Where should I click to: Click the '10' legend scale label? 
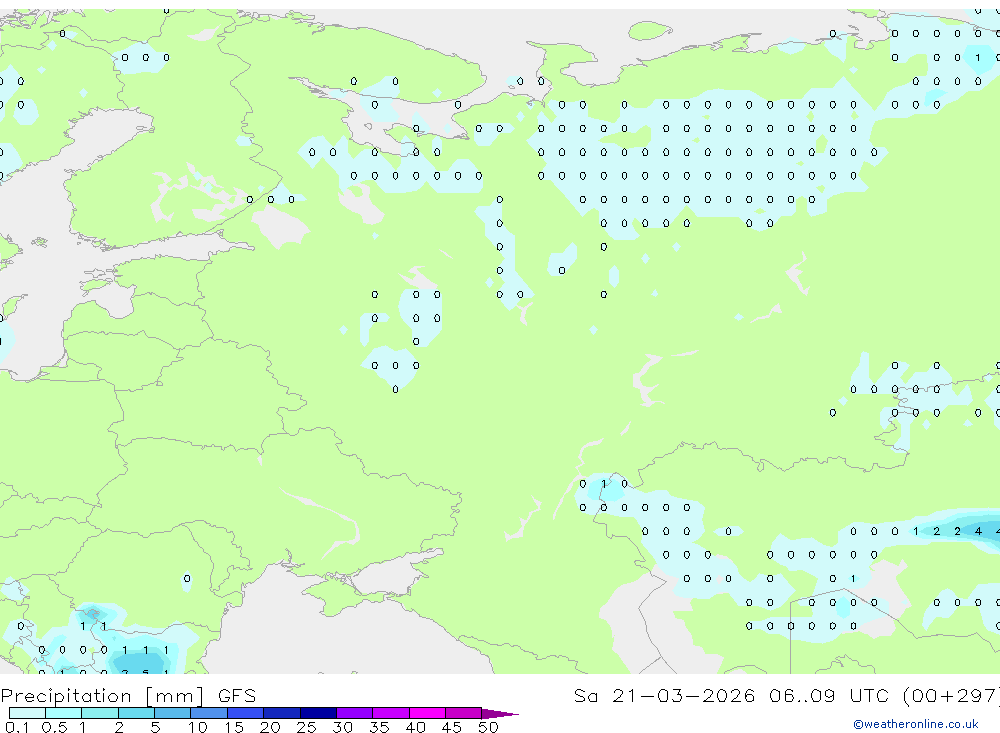click(x=198, y=727)
